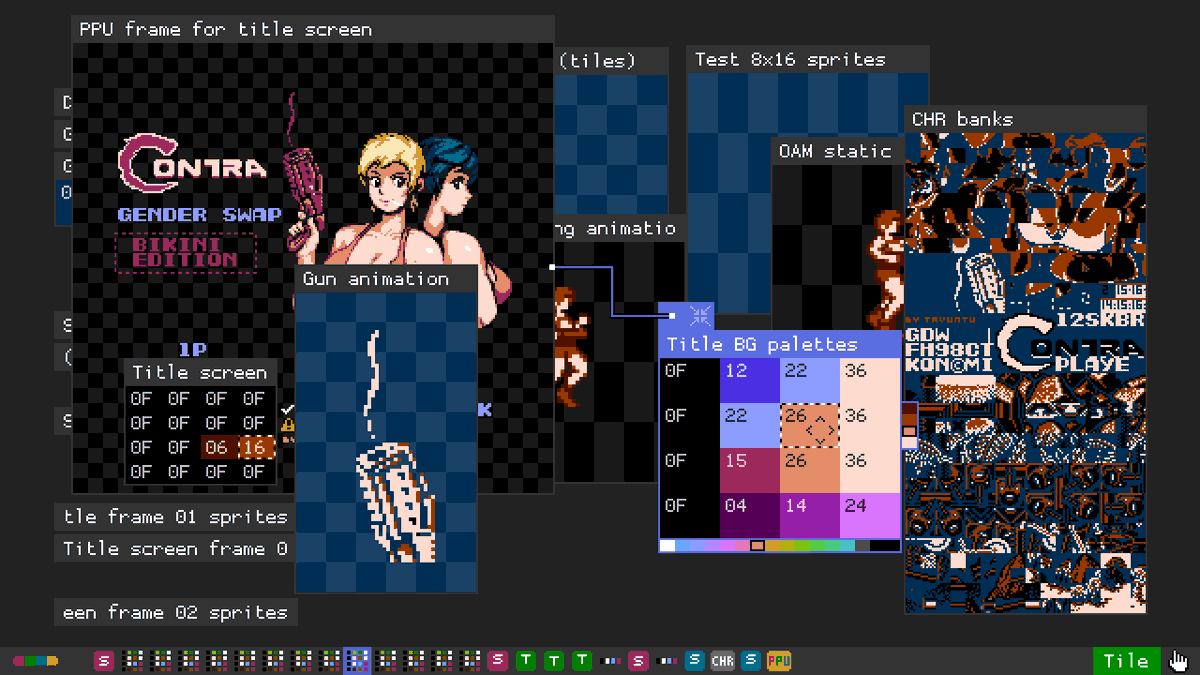The height and width of the screenshot is (675, 1200).
Task: Select the Title BG palettes title bar
Action: tap(780, 344)
